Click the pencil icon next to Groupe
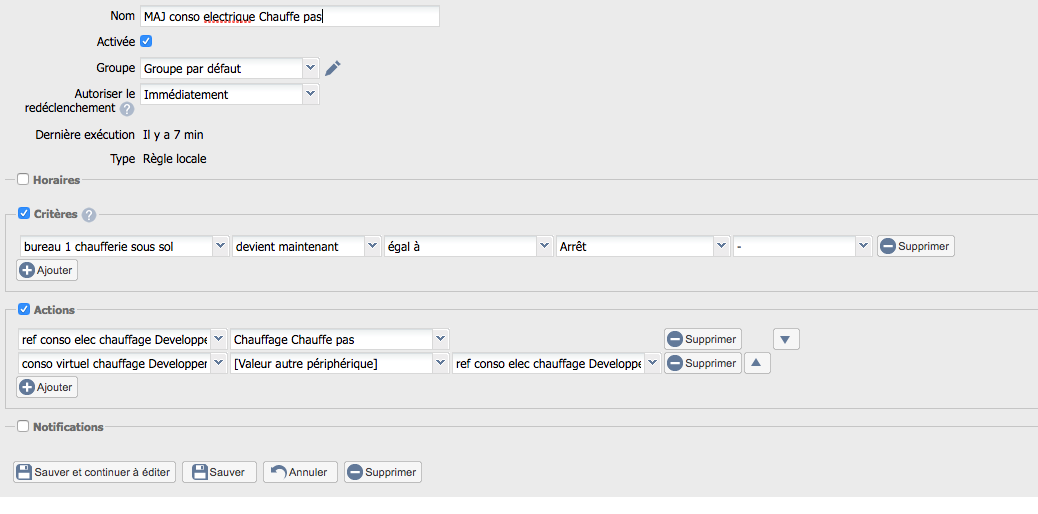Viewport: 1038px width, 514px height. click(332, 68)
